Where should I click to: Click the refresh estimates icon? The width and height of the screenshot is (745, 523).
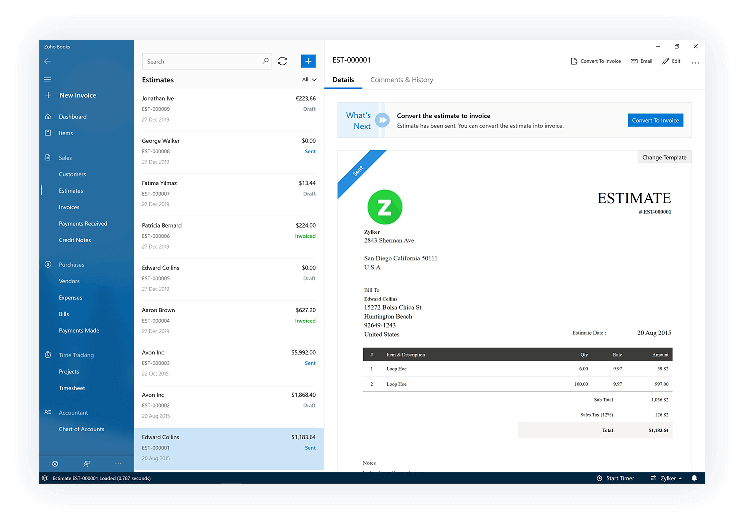pyautogui.click(x=283, y=61)
